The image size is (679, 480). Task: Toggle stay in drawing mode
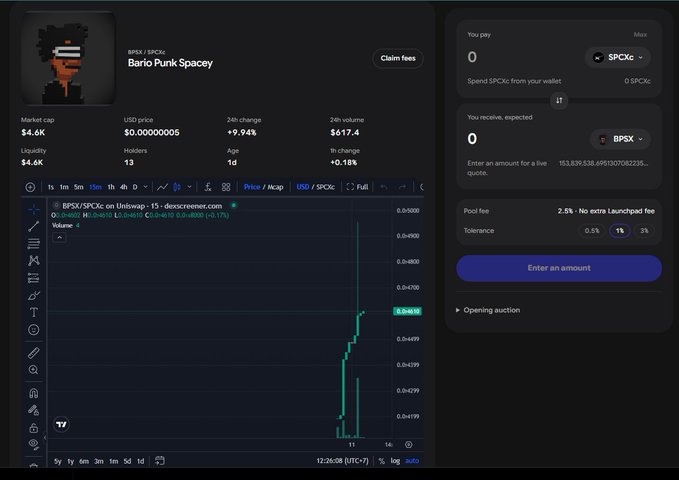(x=33, y=410)
